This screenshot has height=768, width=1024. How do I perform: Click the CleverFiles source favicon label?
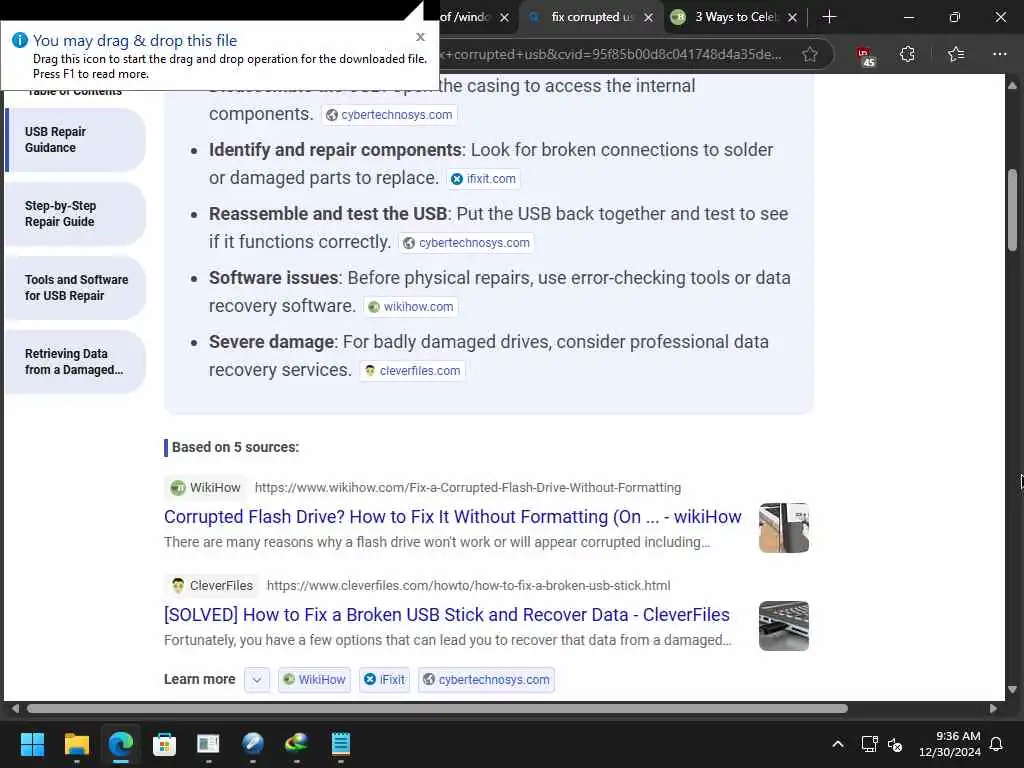tap(212, 585)
